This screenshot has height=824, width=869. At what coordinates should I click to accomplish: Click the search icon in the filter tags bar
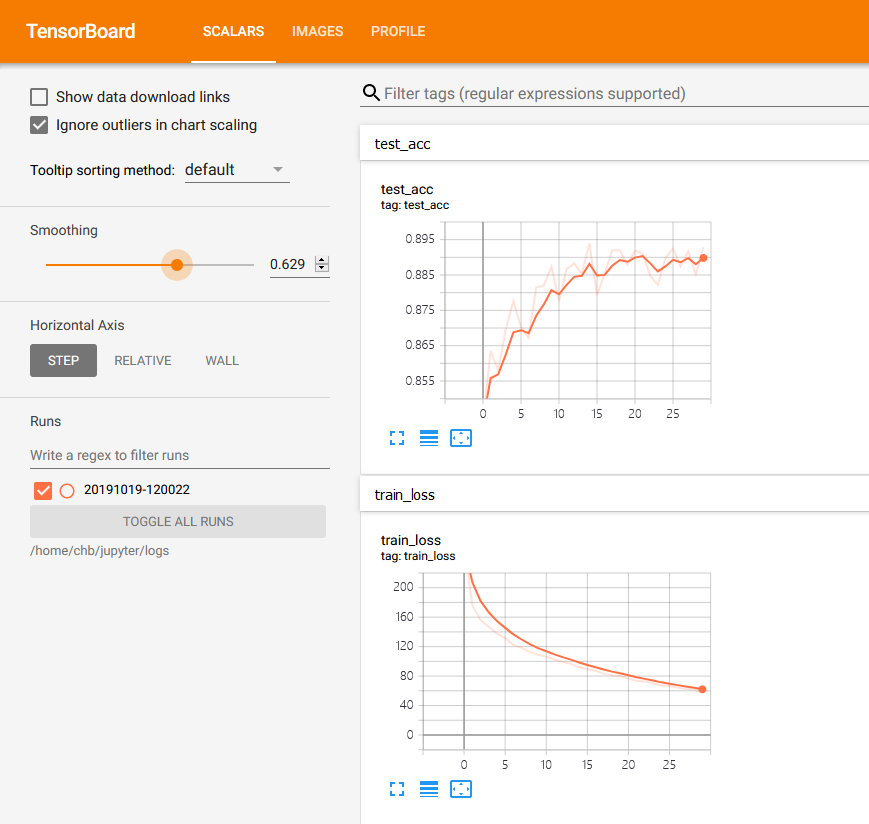tap(370, 92)
